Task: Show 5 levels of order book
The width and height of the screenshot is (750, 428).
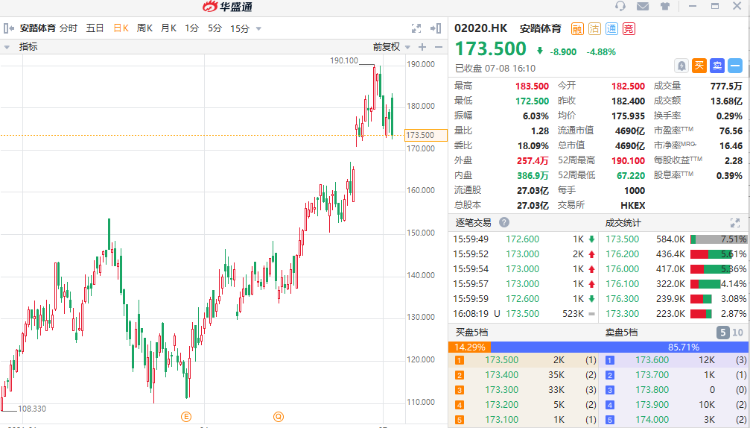Action: pyautogui.click(x=723, y=333)
